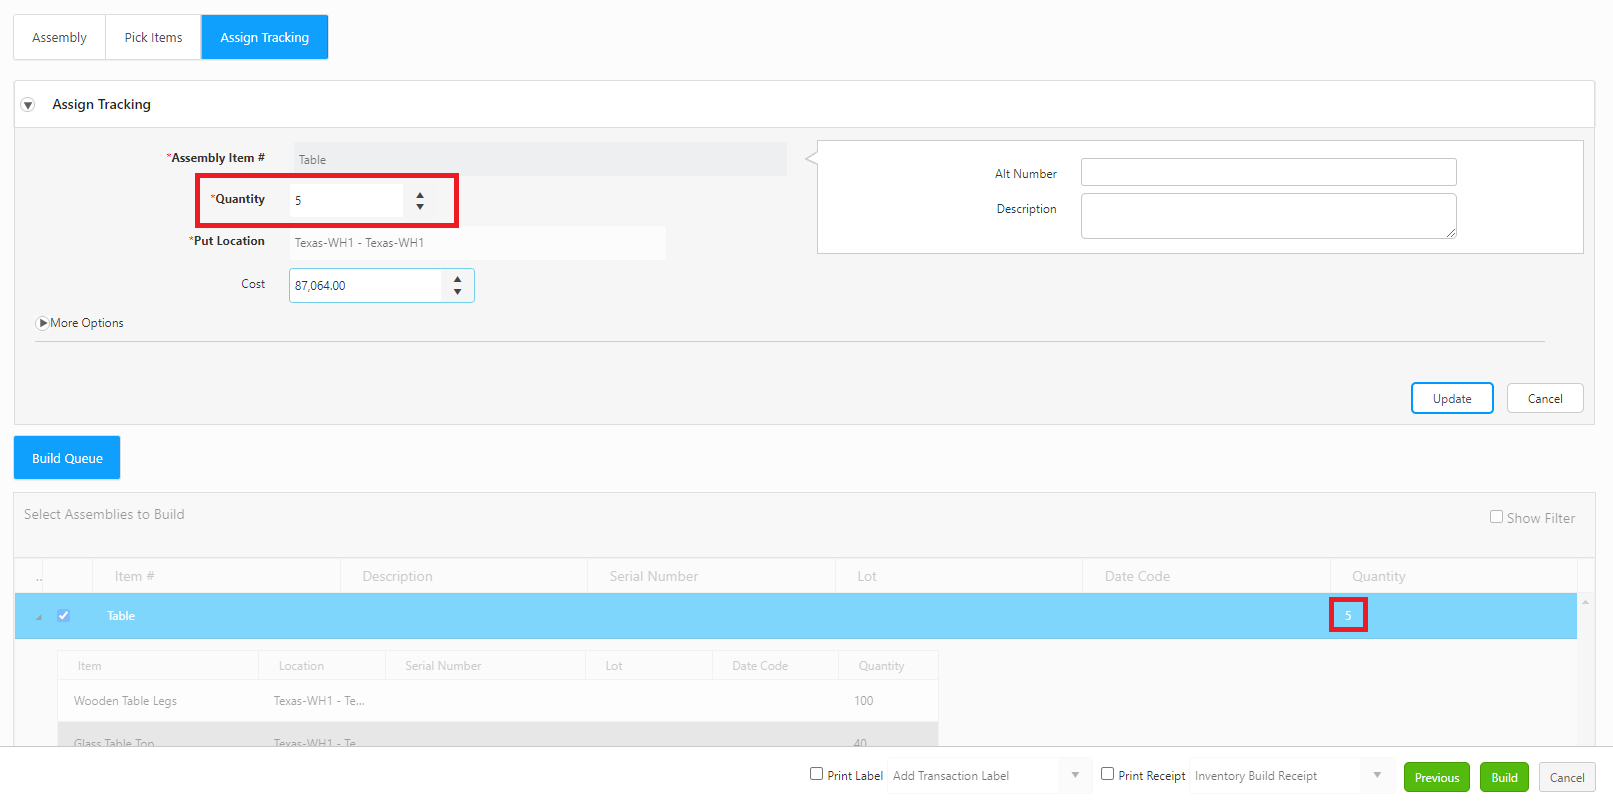This screenshot has height=801, width=1613.
Task: Collapse the Table row in grid
Action: click(x=39, y=617)
